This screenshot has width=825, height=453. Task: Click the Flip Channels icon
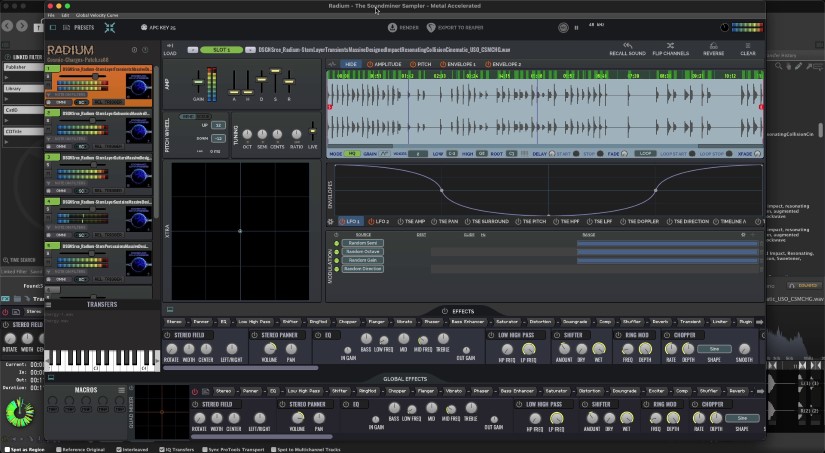pyautogui.click(x=669, y=46)
